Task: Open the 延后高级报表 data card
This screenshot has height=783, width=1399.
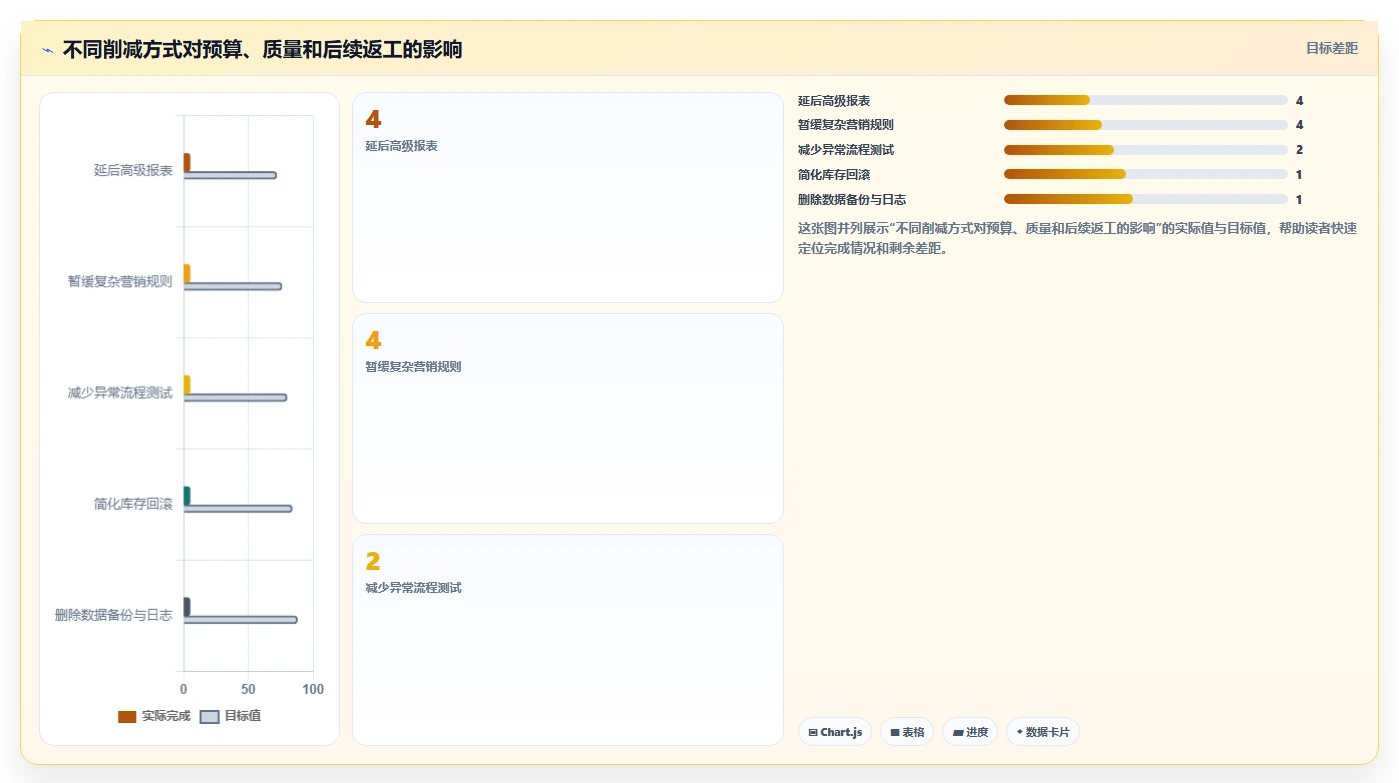Action: click(x=568, y=197)
